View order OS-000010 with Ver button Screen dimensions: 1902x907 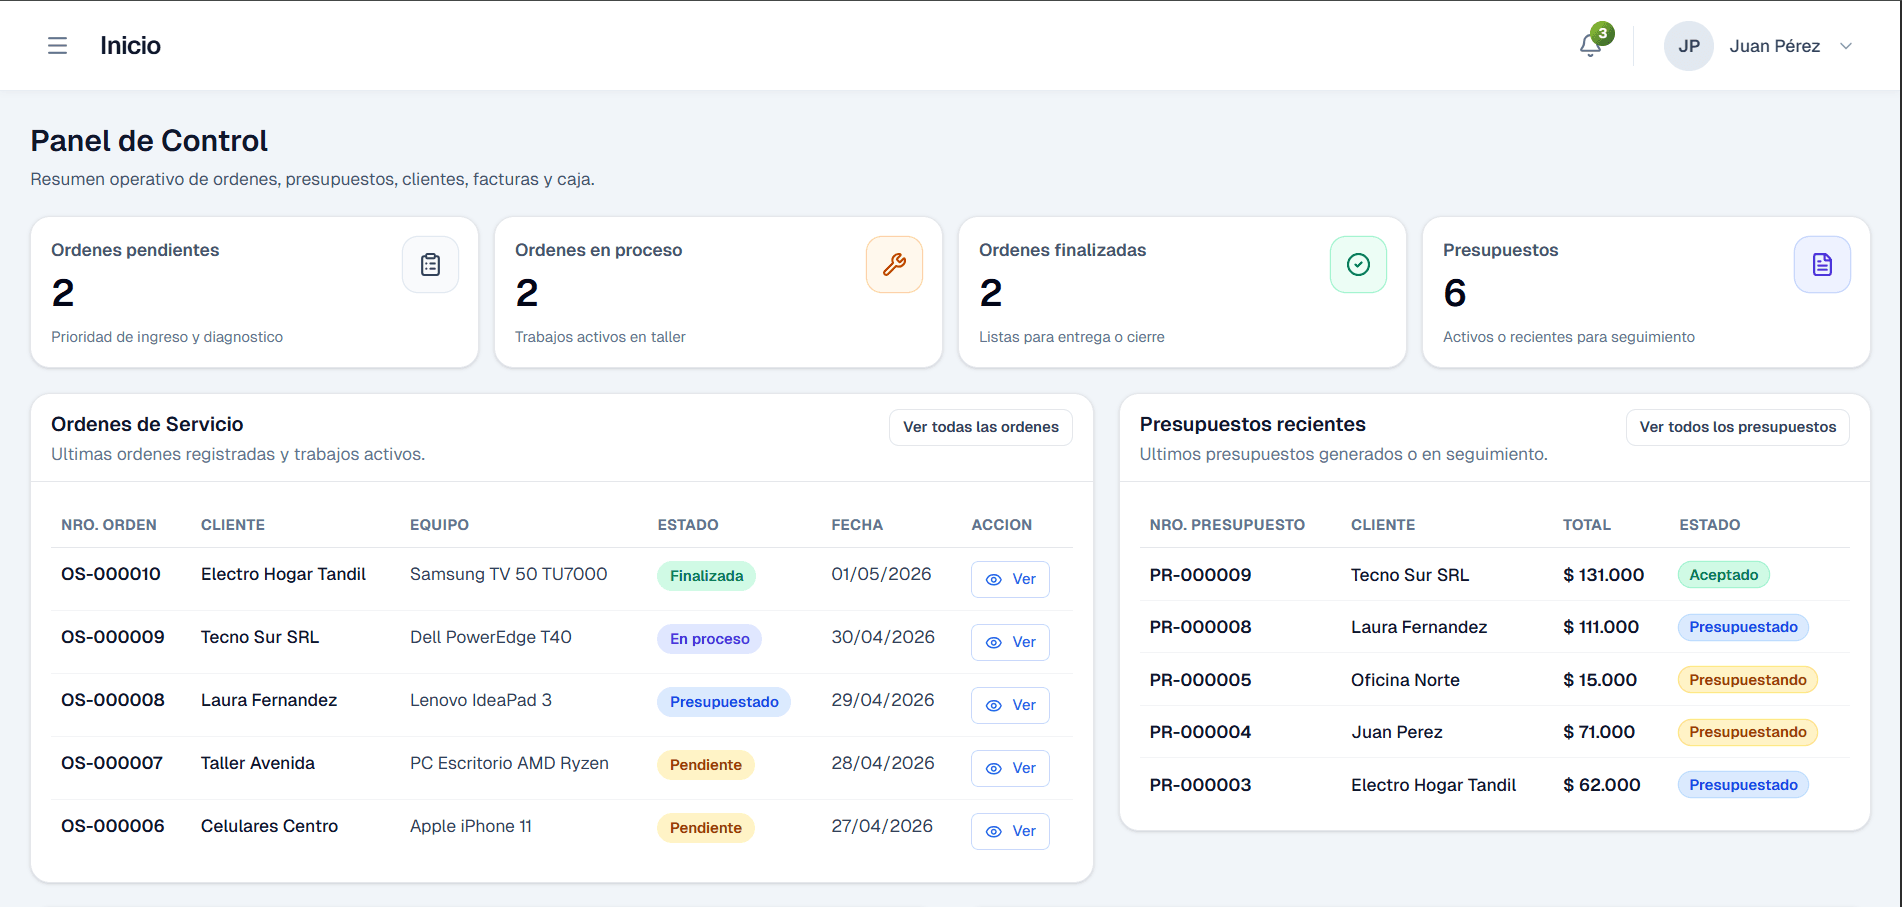tap(1010, 579)
